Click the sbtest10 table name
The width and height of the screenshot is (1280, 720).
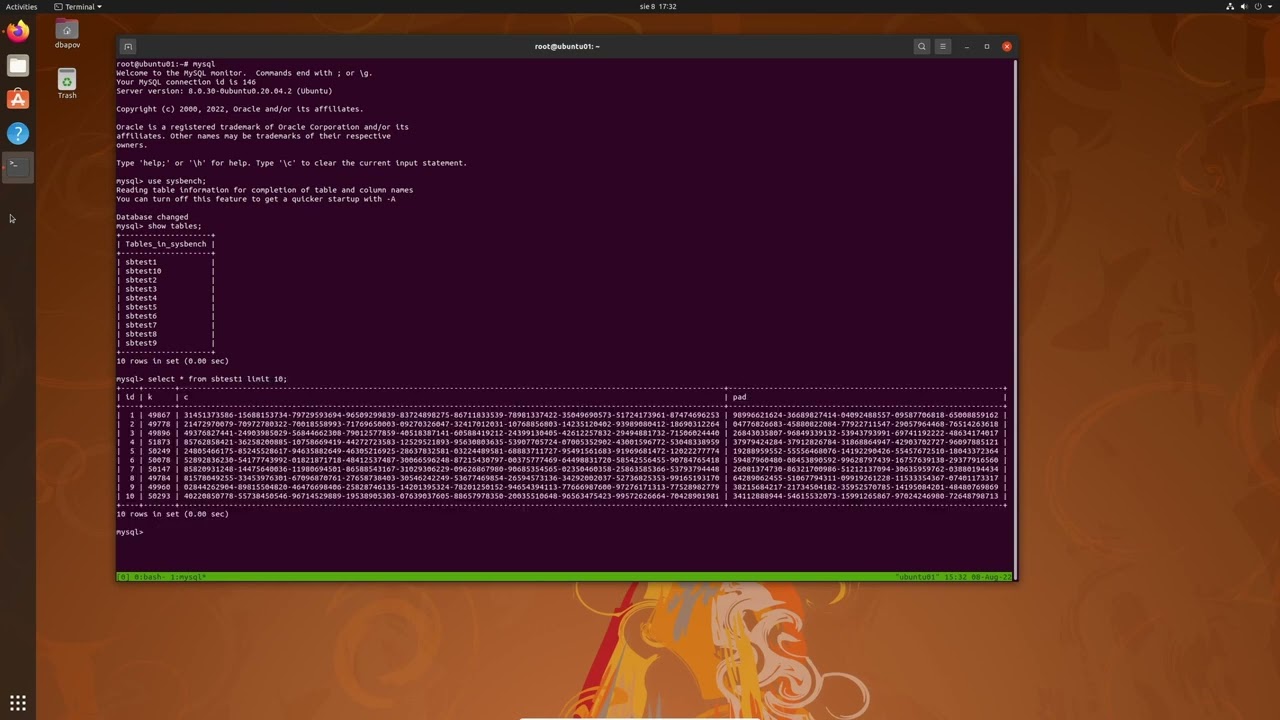[x=143, y=271]
